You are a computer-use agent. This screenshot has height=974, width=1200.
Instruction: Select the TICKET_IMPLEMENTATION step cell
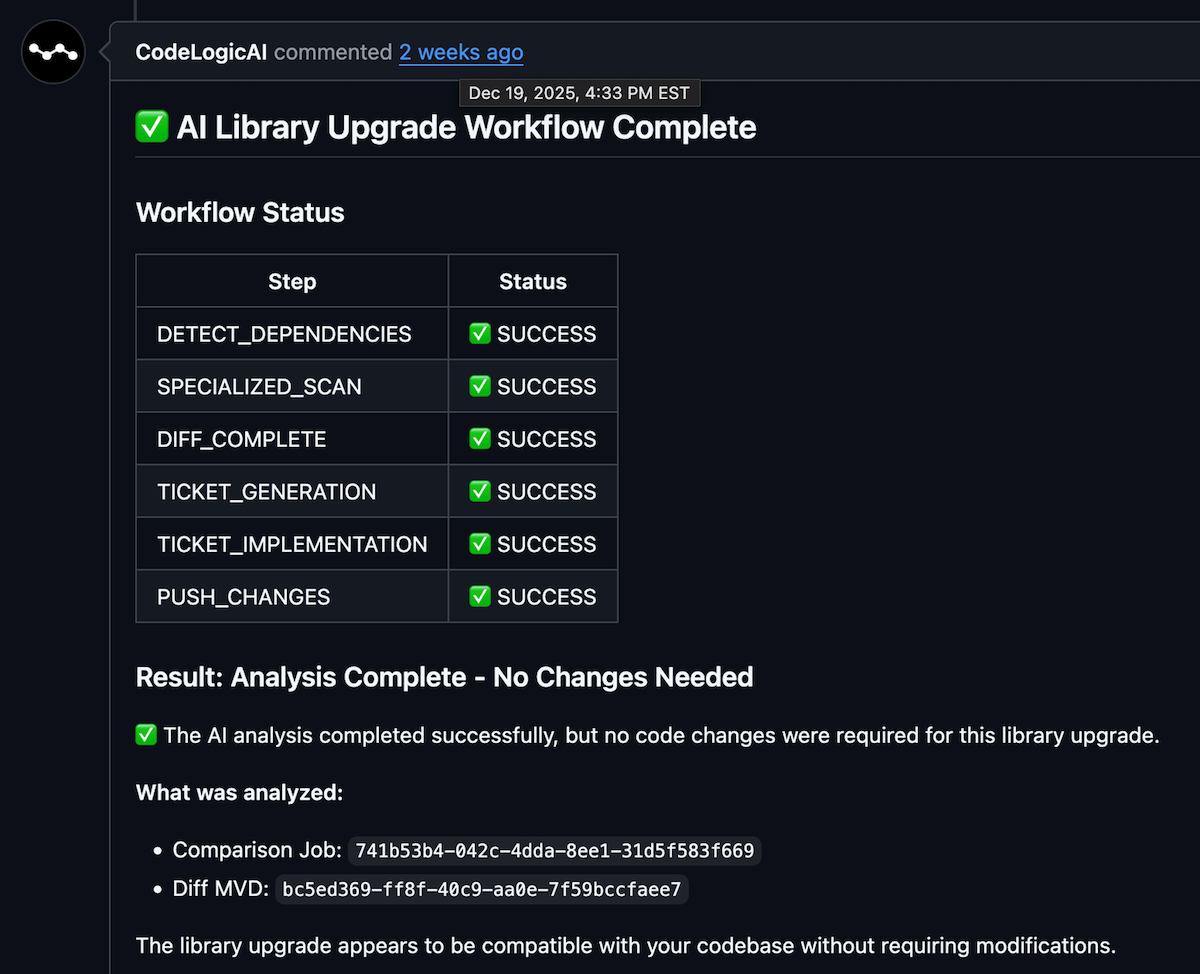tap(292, 544)
